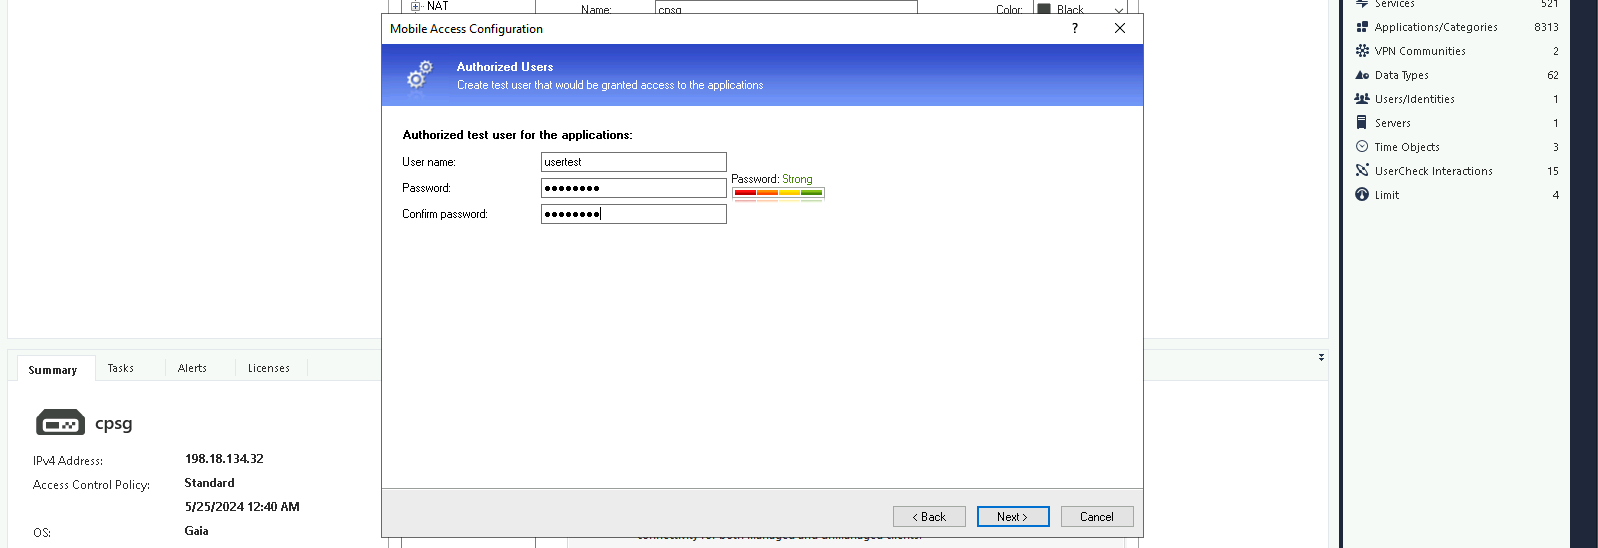1598x548 pixels.
Task: Open the Color dropdown showing Black
Action: tap(1118, 9)
